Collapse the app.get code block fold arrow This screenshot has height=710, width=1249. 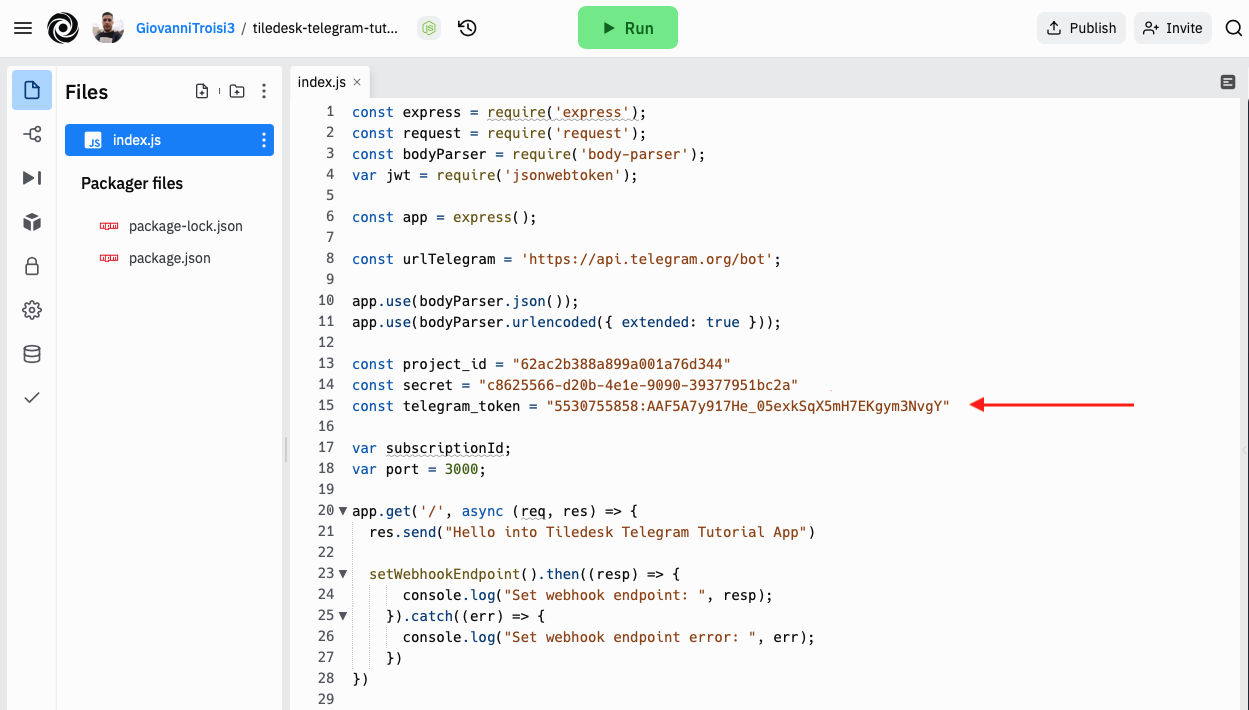pyautogui.click(x=343, y=511)
